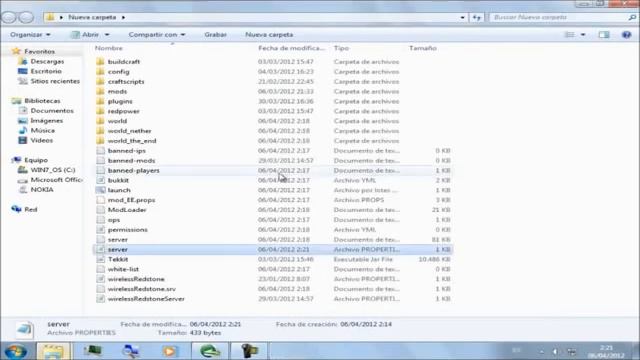640x360 pixels.
Task: Sort by the Tamaño column header
Action: click(423, 48)
